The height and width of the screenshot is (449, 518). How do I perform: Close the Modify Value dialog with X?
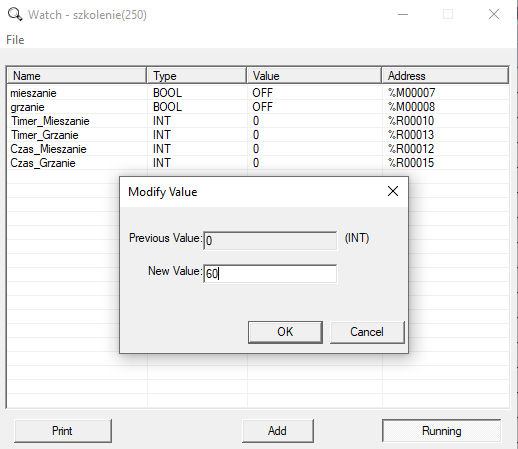pyautogui.click(x=393, y=191)
